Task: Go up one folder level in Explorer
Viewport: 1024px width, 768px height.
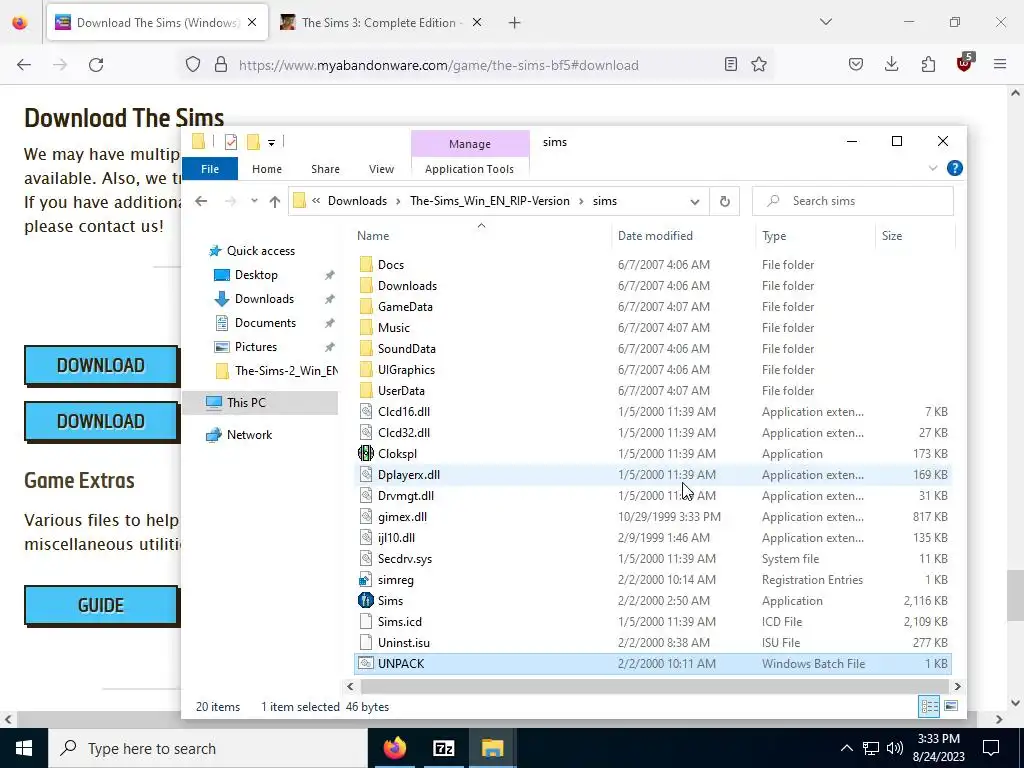Action: click(275, 201)
